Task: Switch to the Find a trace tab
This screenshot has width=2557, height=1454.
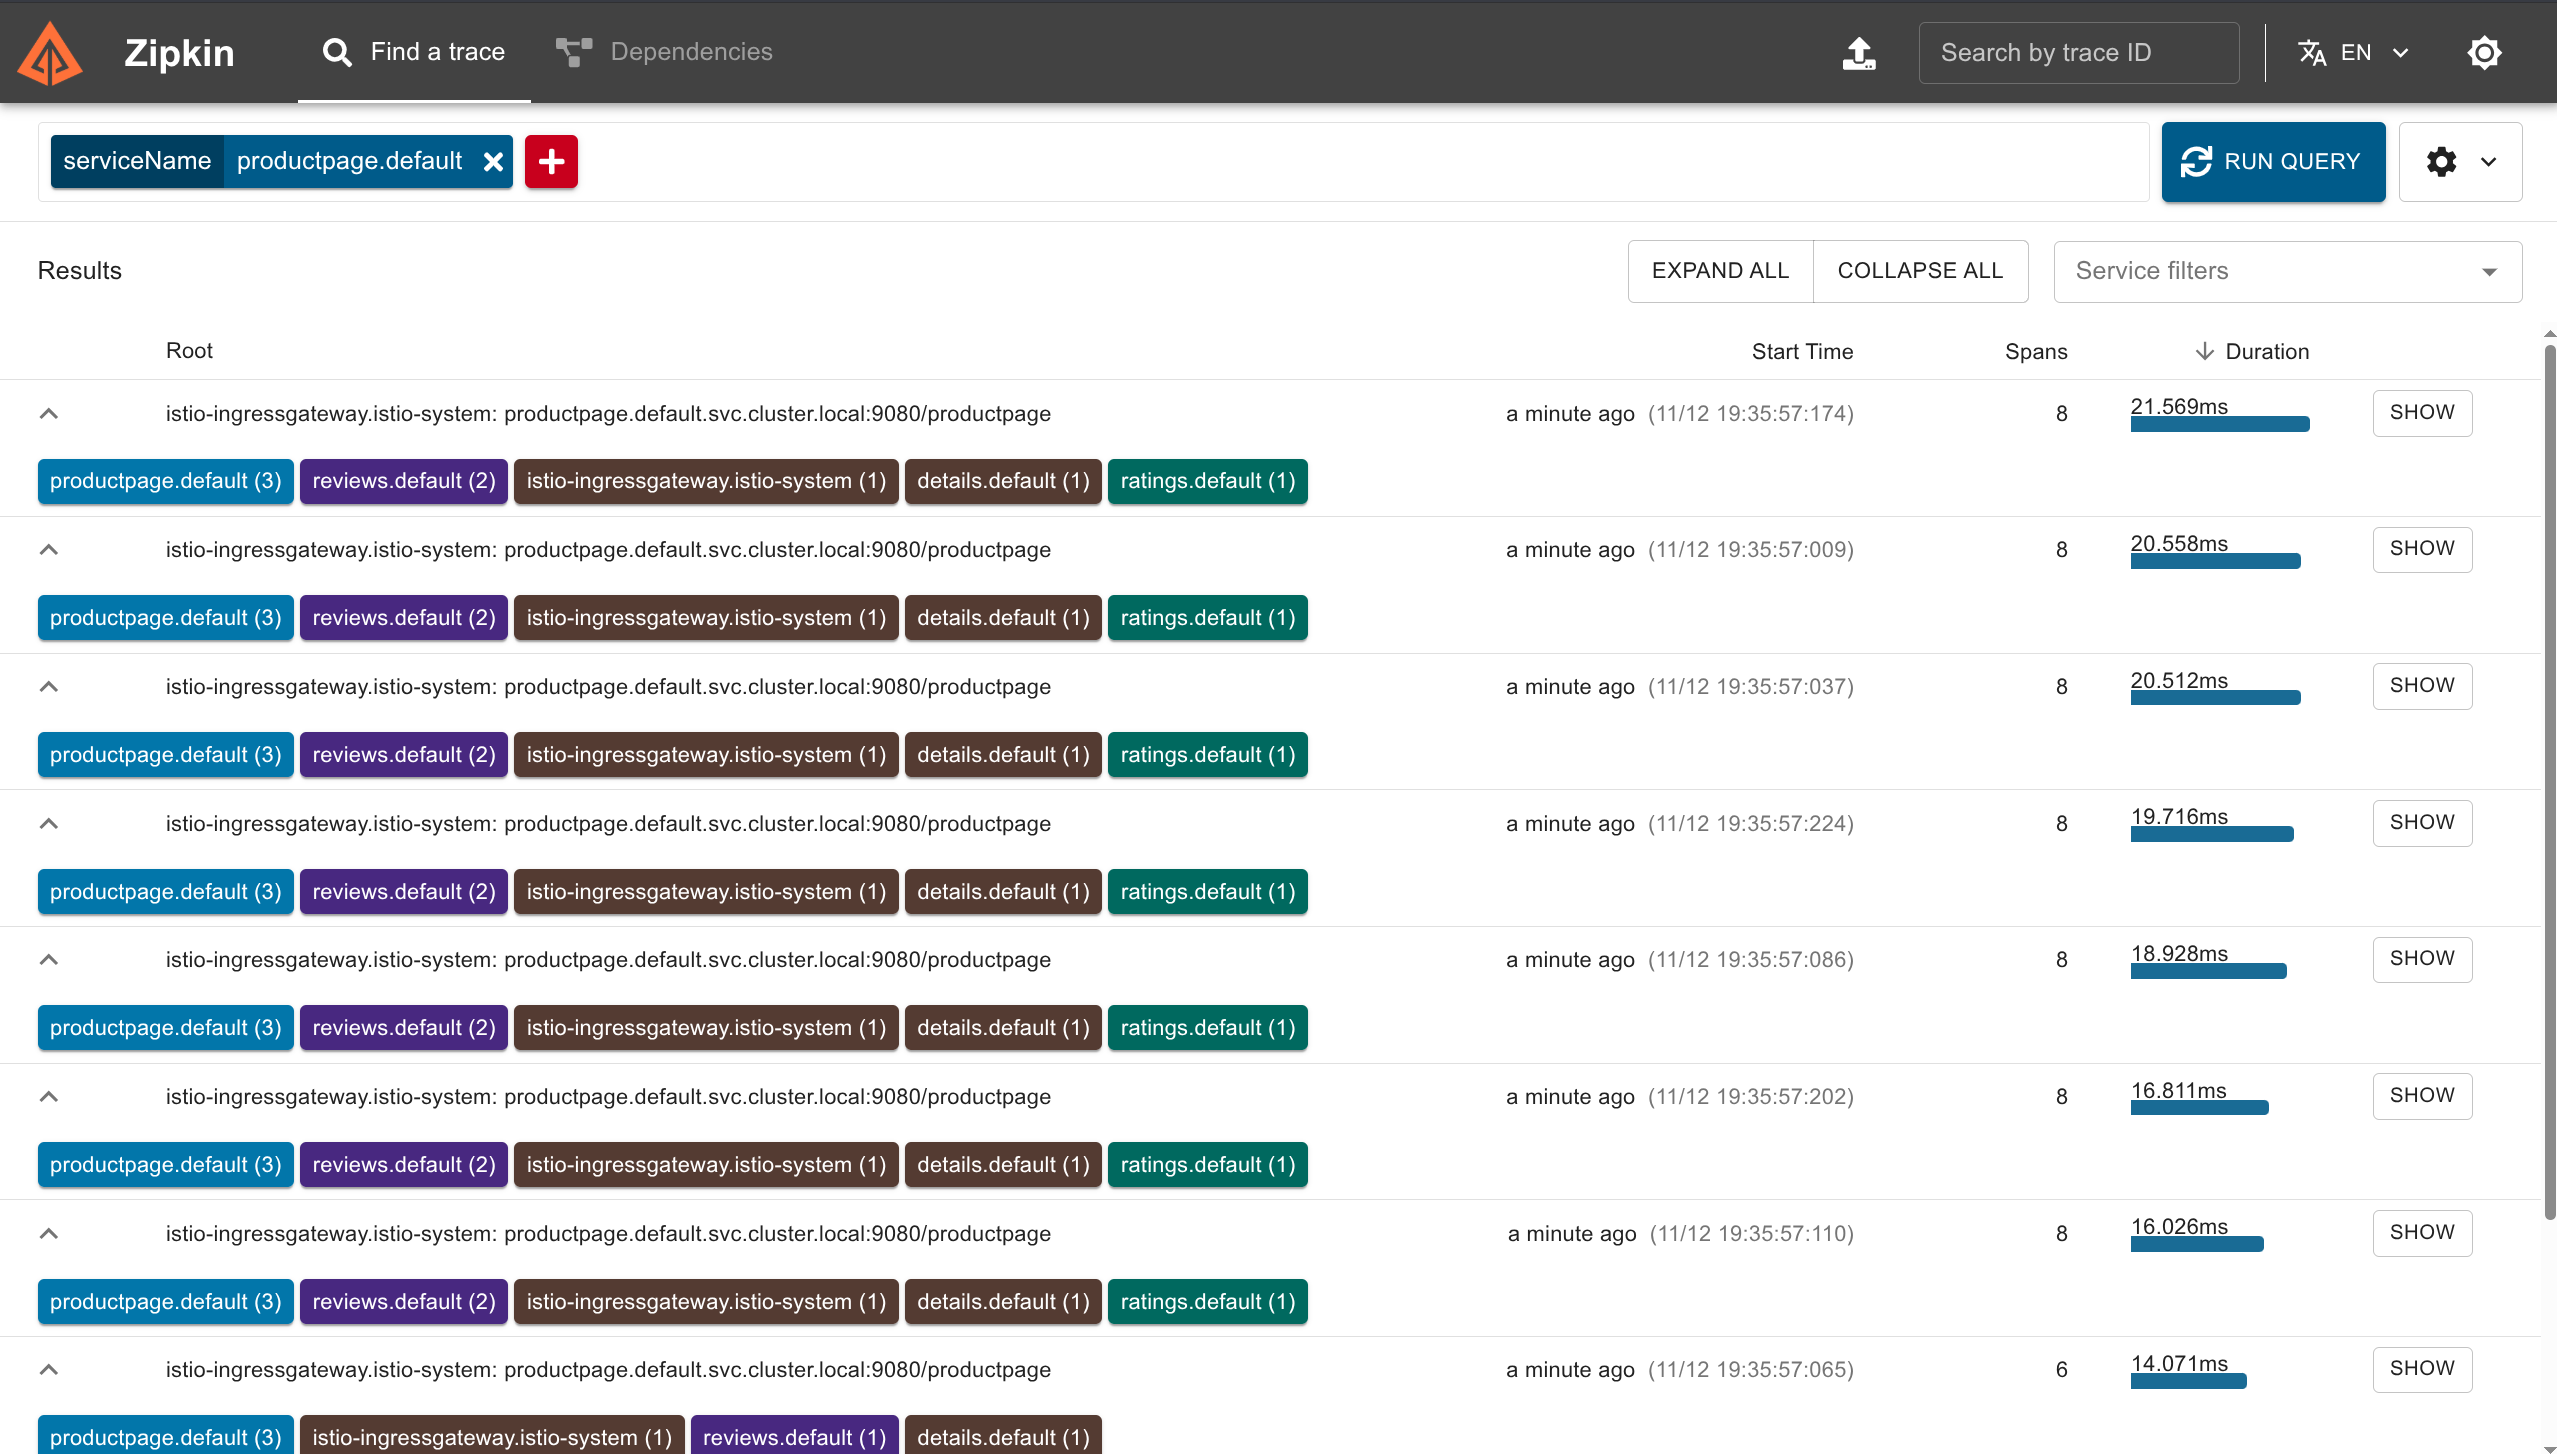Action: tap(414, 52)
